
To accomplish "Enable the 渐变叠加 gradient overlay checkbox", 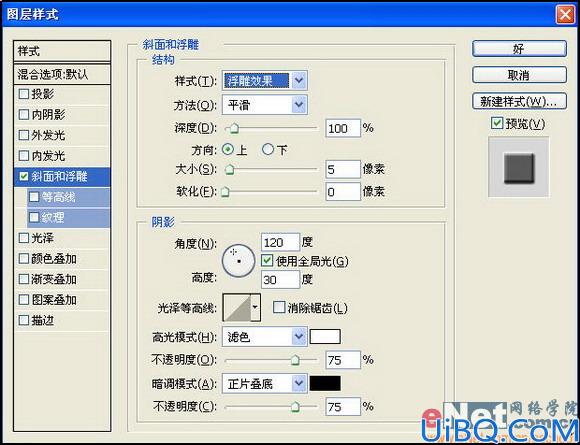I will click(x=24, y=279).
